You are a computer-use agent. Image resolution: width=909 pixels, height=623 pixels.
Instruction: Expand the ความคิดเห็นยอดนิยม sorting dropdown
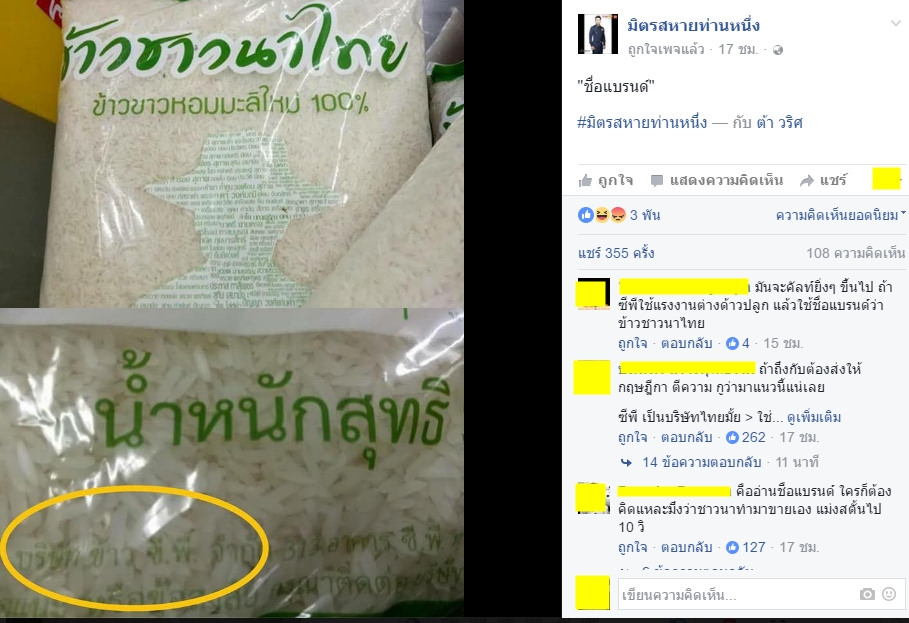[840, 215]
